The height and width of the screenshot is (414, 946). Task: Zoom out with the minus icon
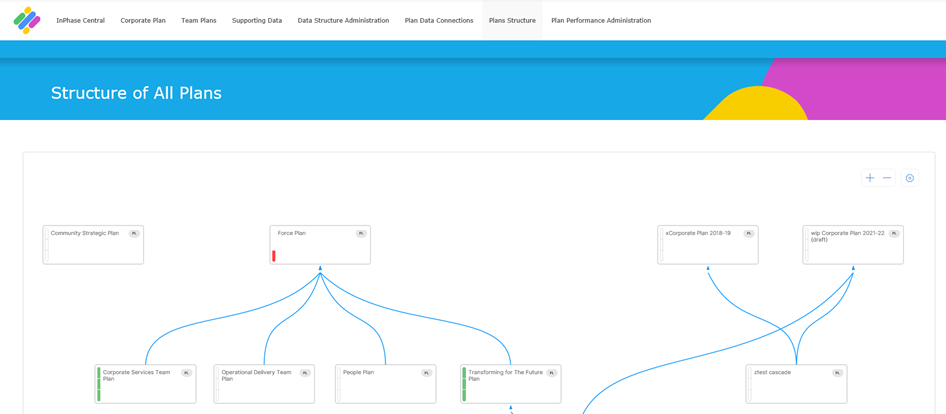[887, 177]
